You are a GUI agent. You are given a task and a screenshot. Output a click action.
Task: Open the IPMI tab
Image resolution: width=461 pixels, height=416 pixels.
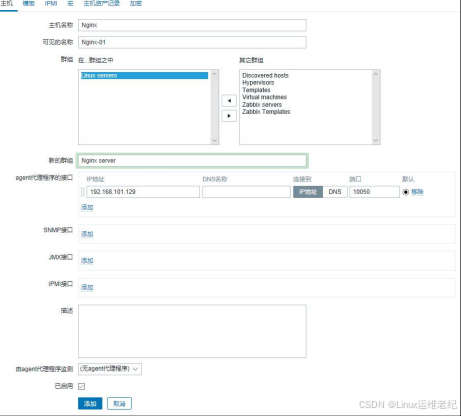coord(51,4)
